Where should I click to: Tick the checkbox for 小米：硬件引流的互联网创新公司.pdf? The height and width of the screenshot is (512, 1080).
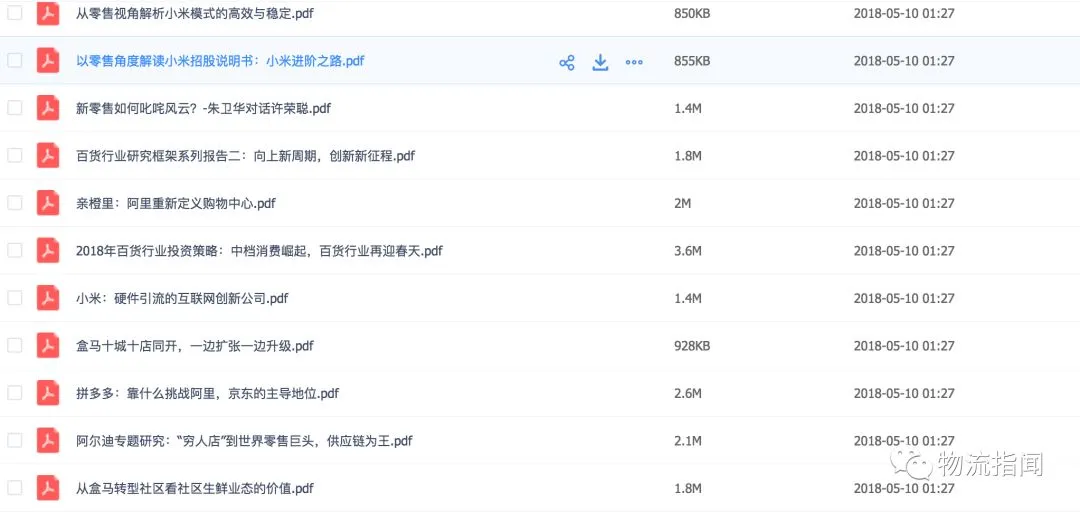[x=14, y=298]
